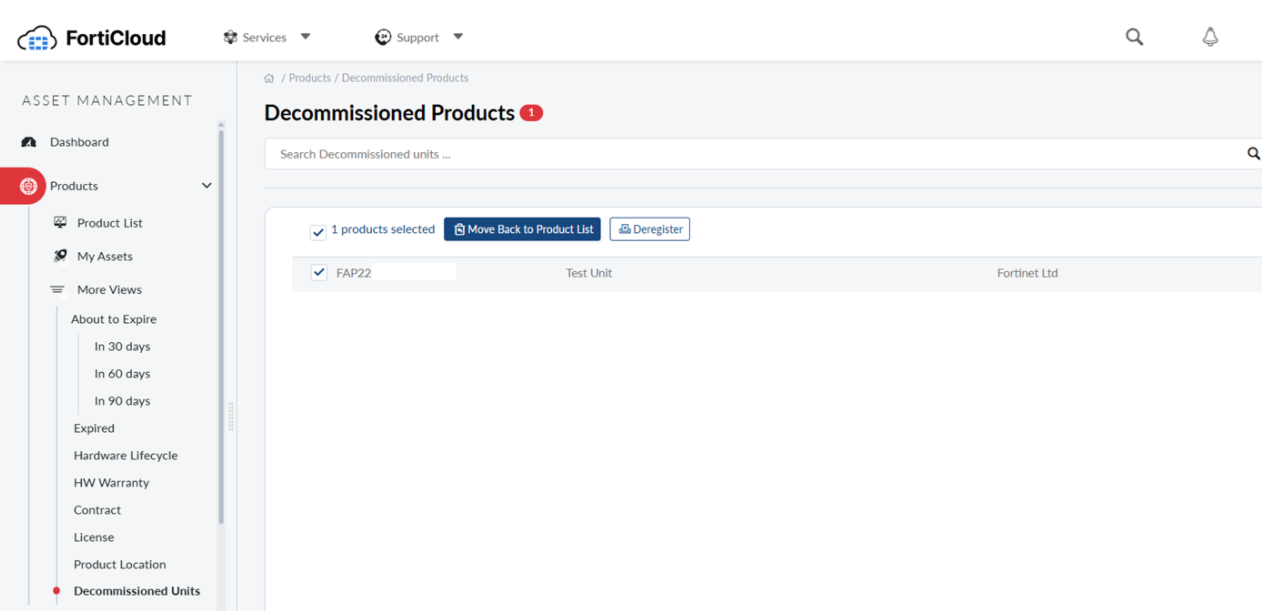Click the home breadcrumb icon
Screen dimensions: 1267x615
tap(269, 78)
